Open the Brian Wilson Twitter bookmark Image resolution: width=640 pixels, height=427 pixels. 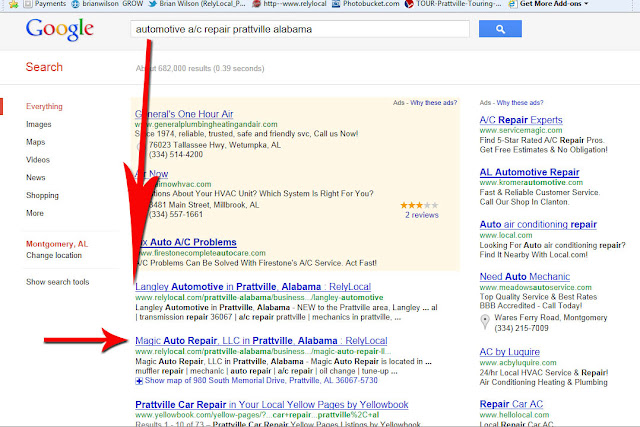click(x=197, y=4)
